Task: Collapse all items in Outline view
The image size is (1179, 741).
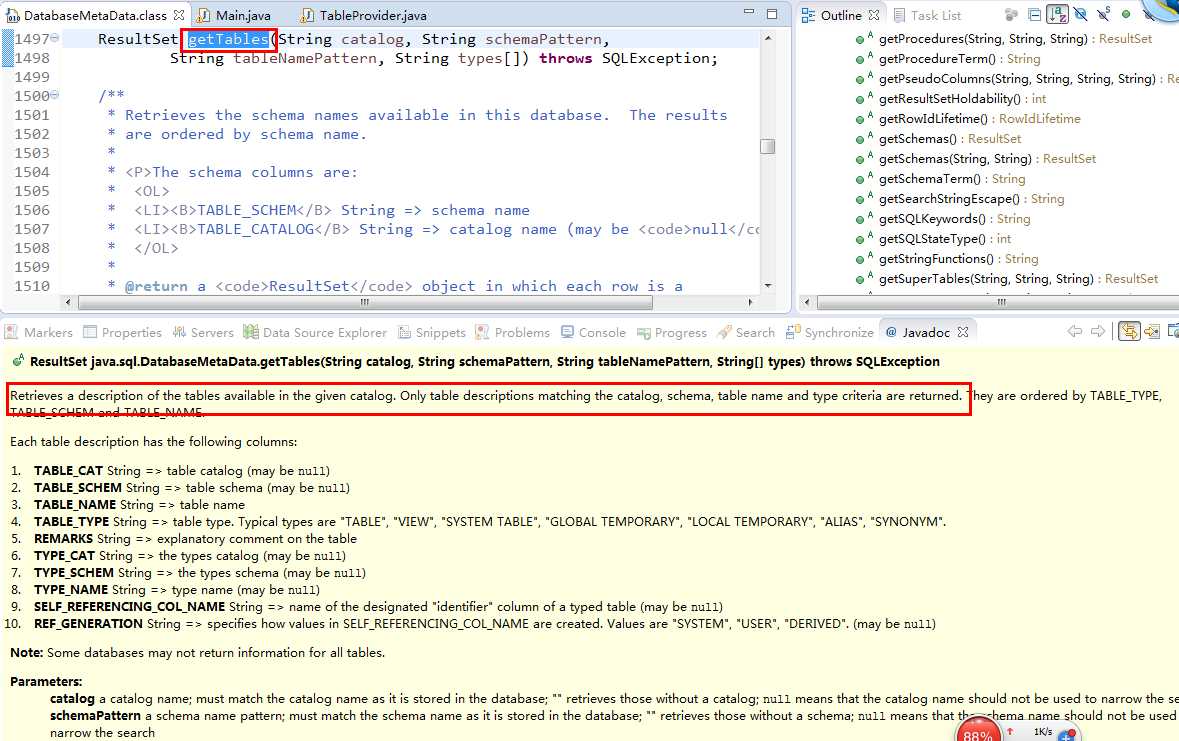Action: click(1035, 14)
